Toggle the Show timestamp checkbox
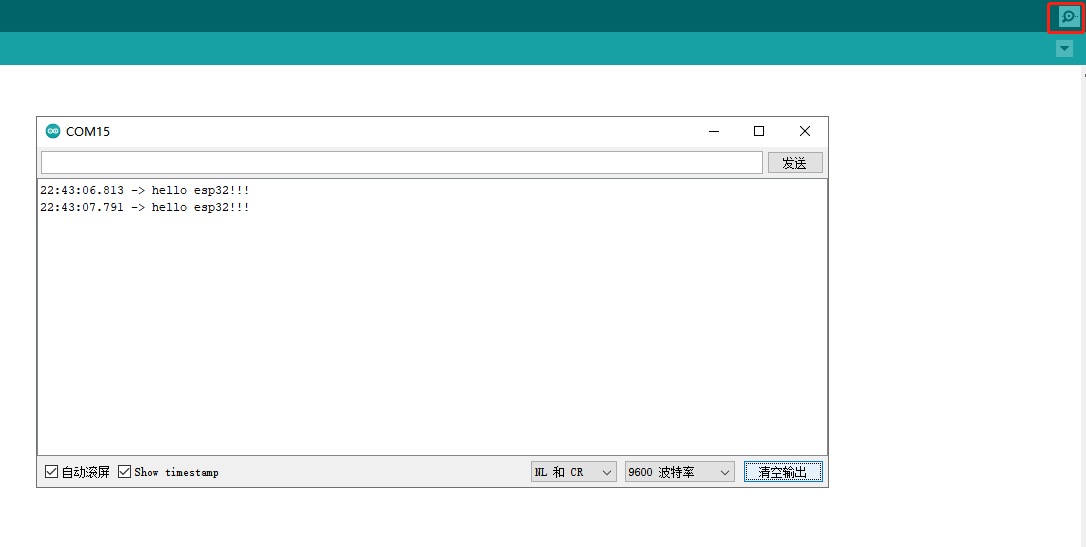 125,472
